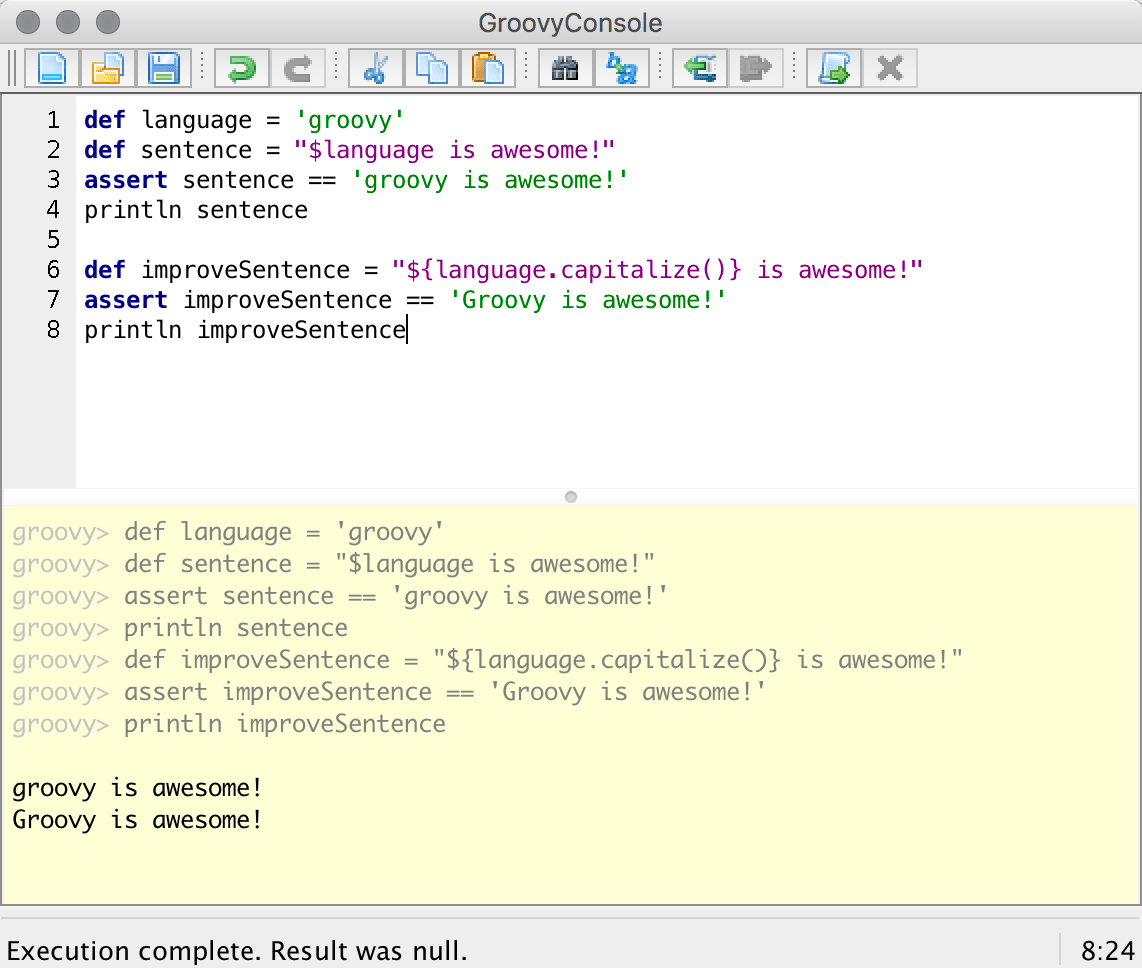The width and height of the screenshot is (1142, 968).
Task: Open Find with the binoculars icon
Action: coord(565,68)
